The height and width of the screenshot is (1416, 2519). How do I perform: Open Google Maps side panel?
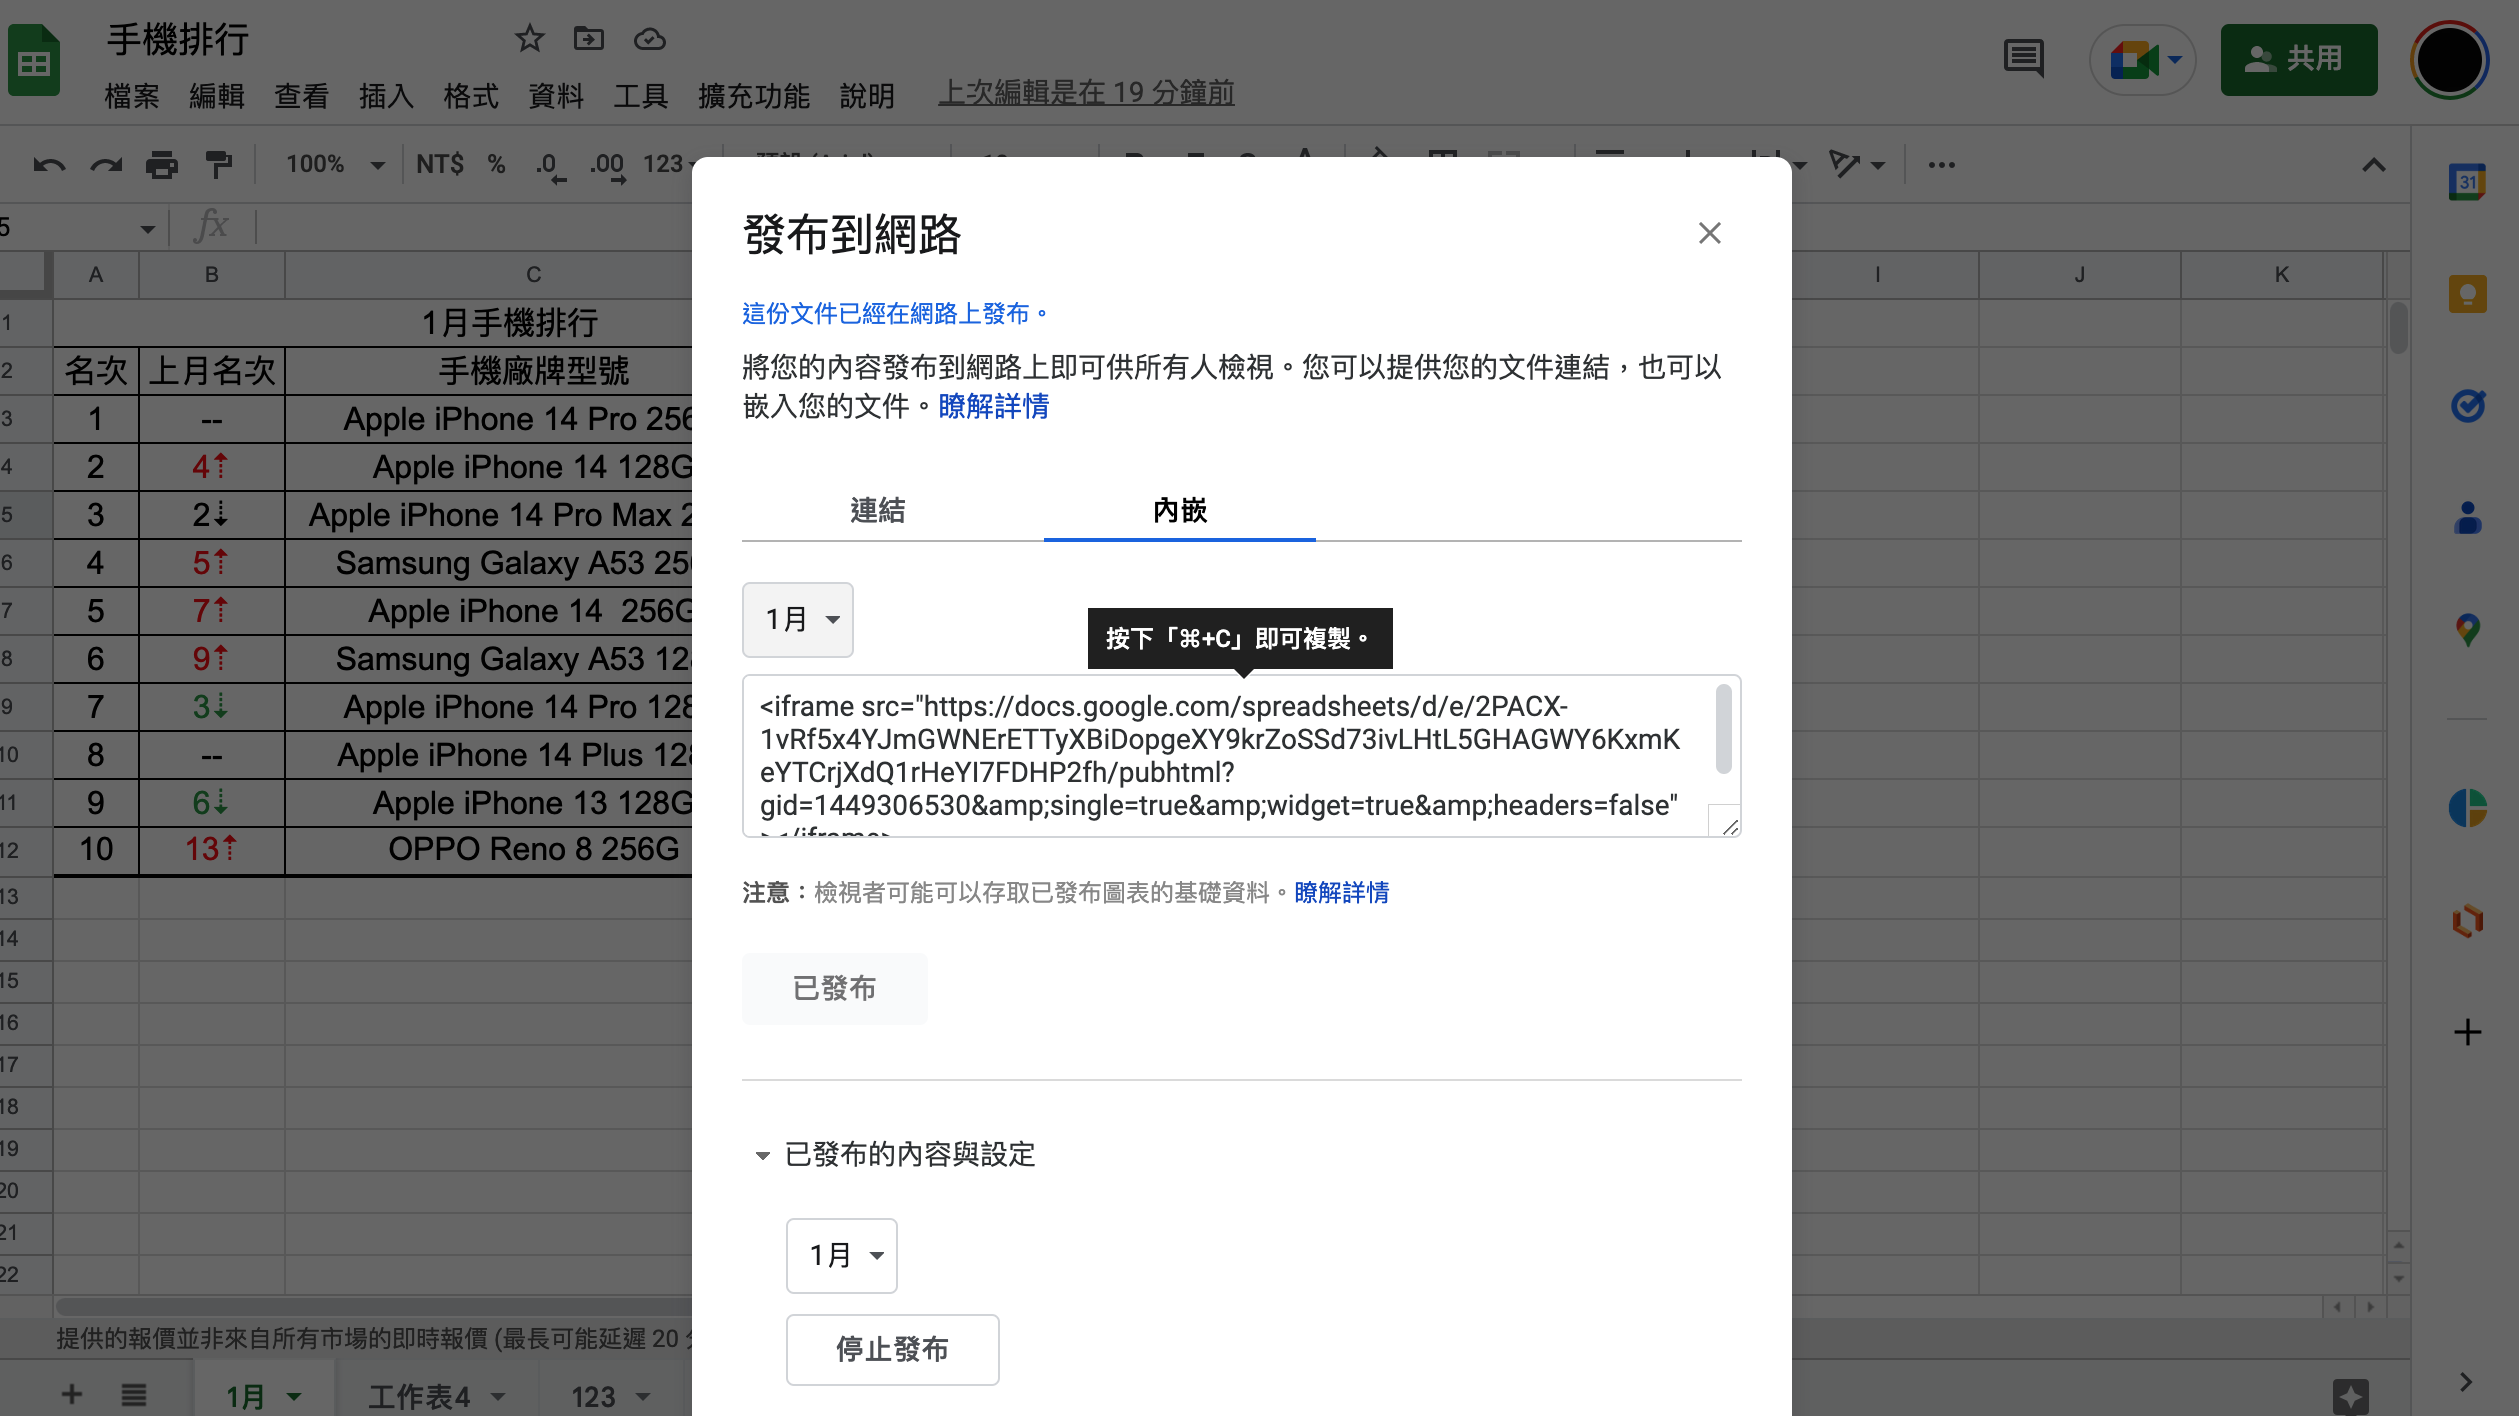[2467, 630]
